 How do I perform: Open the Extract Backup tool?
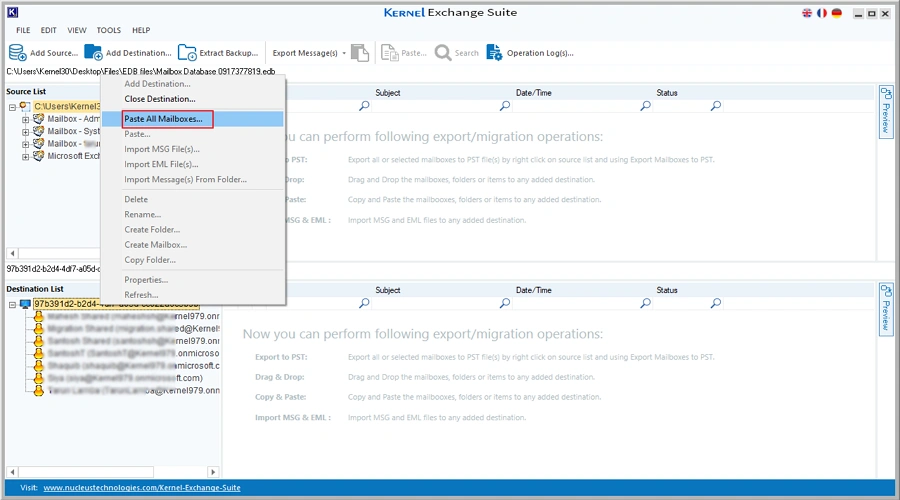pyautogui.click(x=187, y=52)
